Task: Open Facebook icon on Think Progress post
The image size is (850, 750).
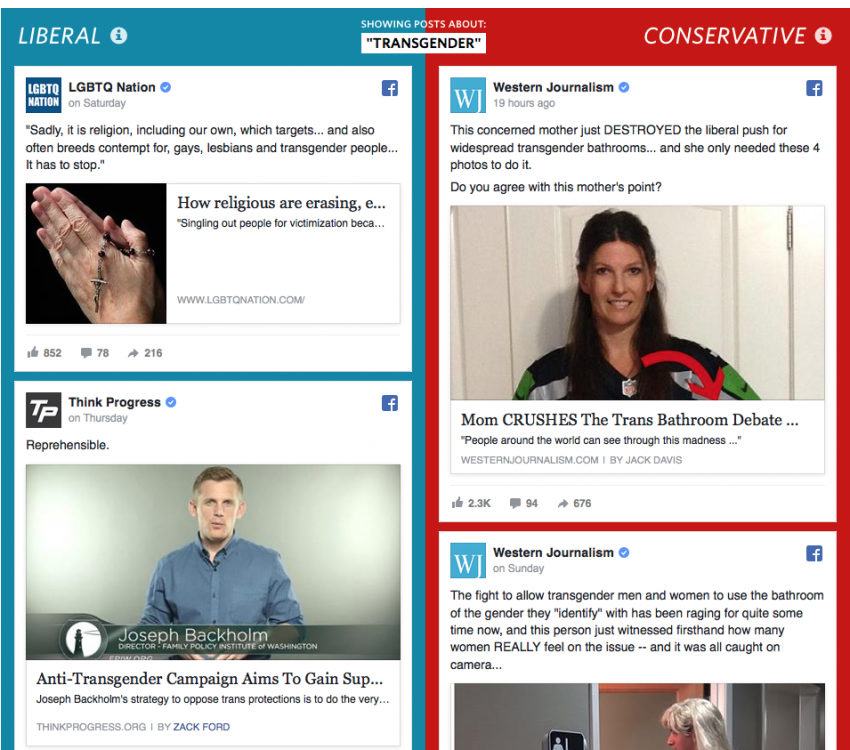Action: coord(390,403)
